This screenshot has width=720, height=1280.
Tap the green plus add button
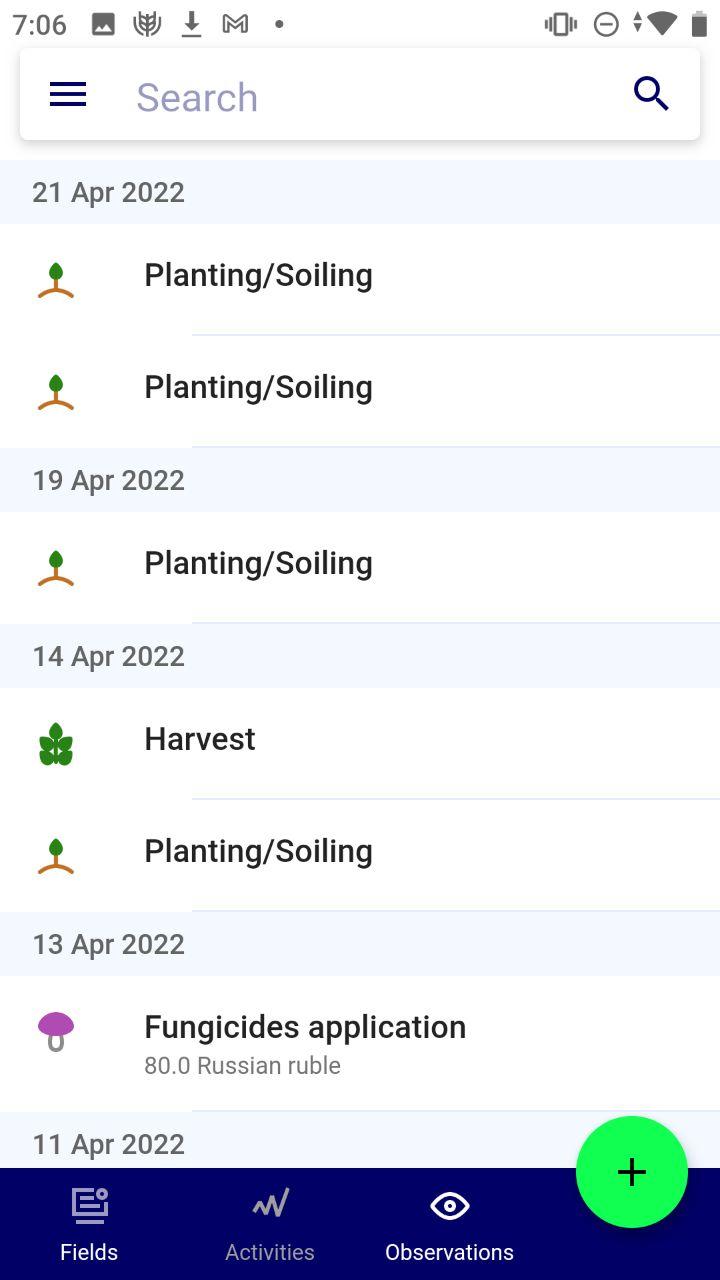632,1172
